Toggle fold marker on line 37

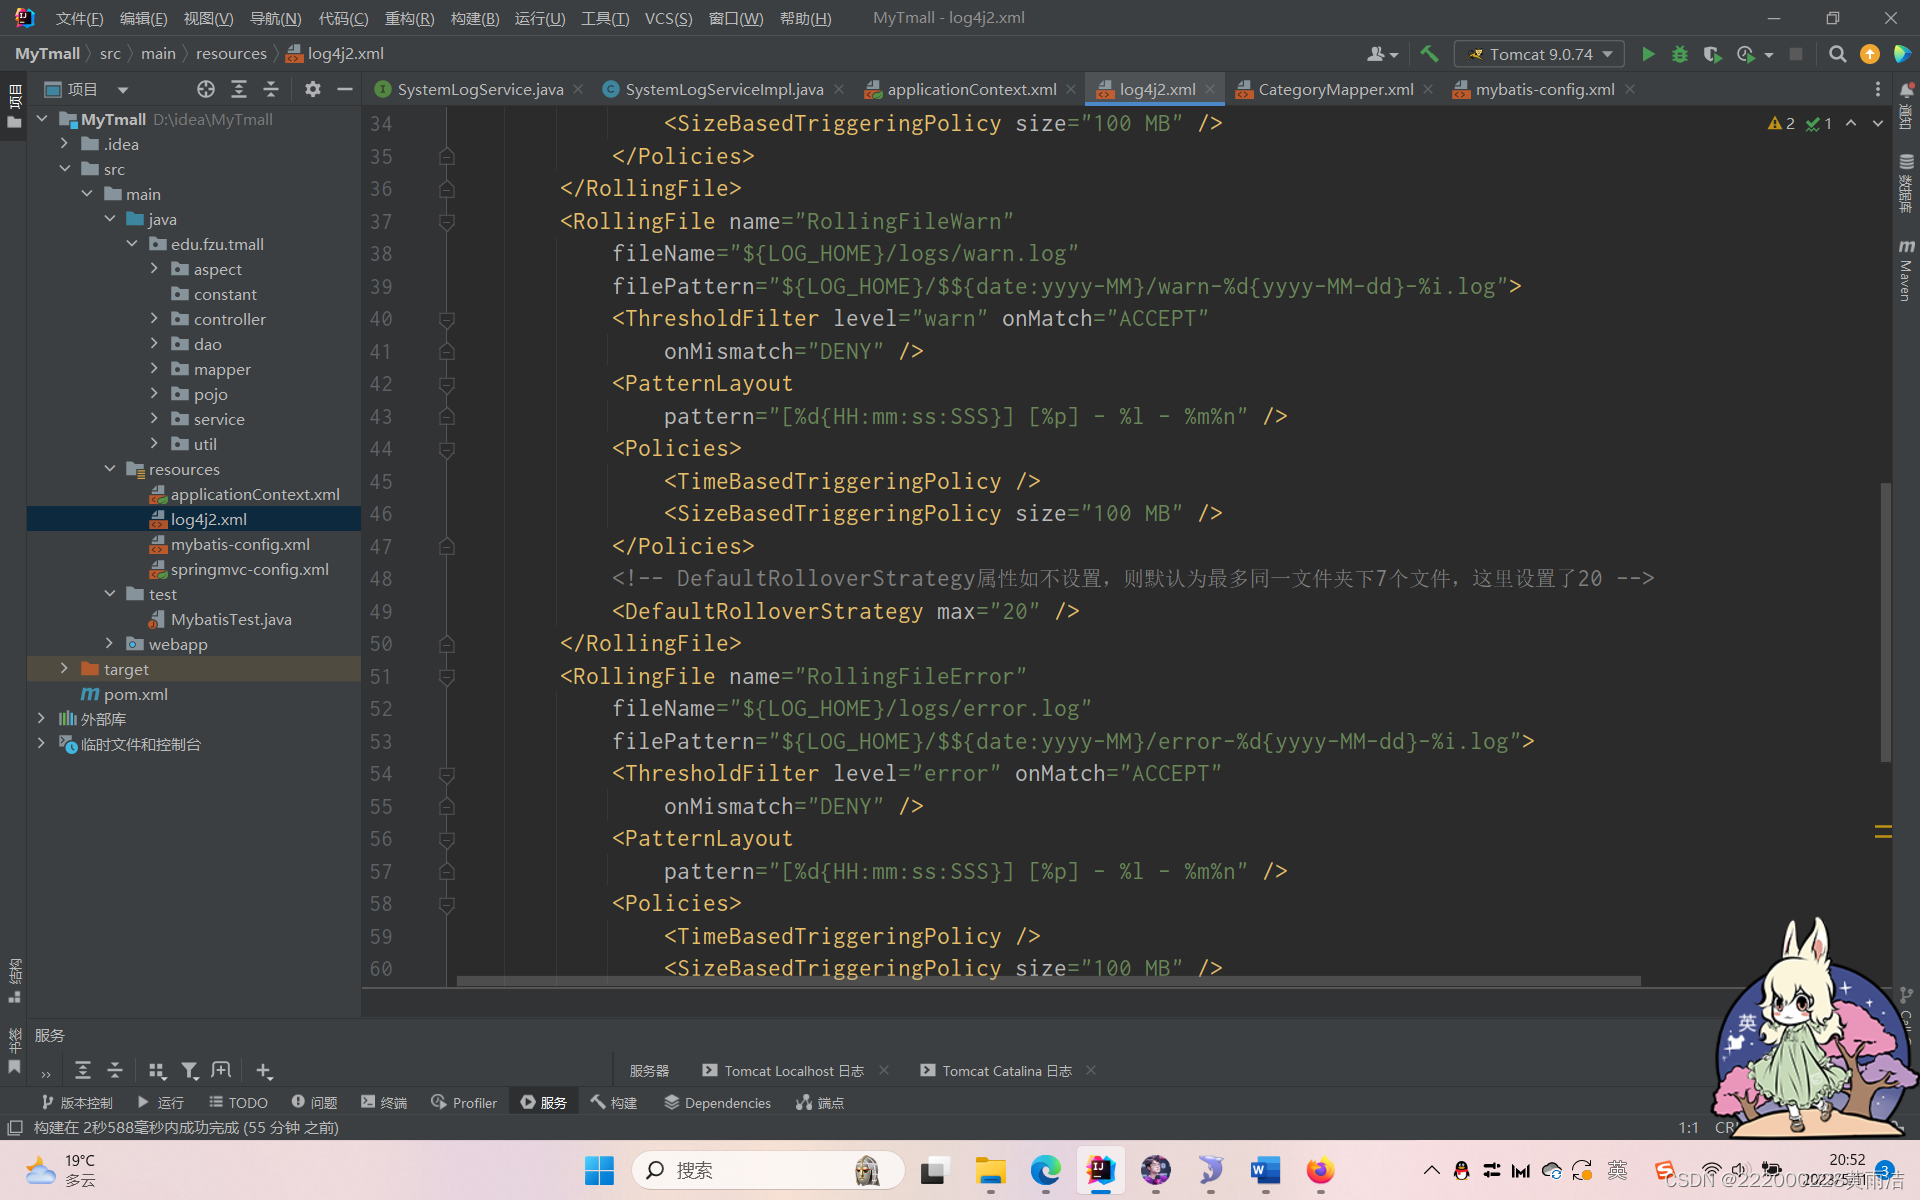(x=447, y=221)
